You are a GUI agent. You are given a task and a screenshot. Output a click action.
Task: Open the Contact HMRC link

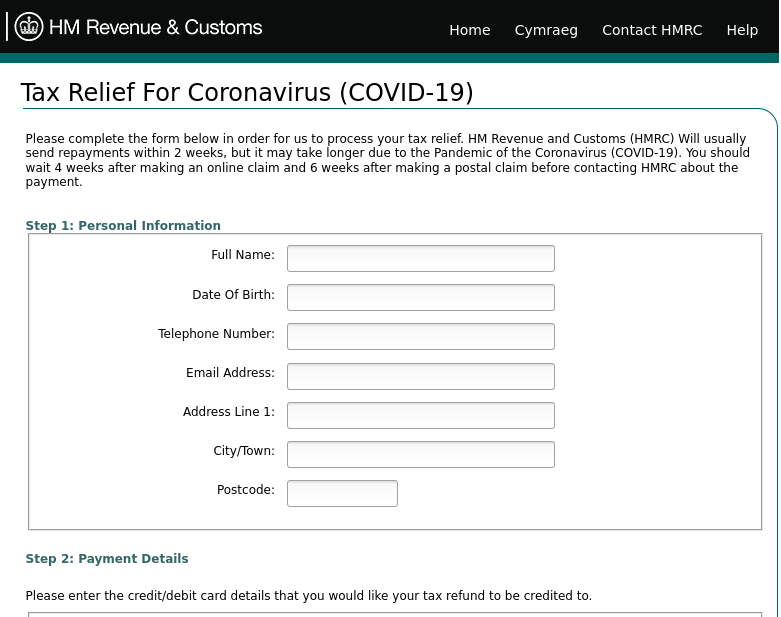tap(652, 30)
